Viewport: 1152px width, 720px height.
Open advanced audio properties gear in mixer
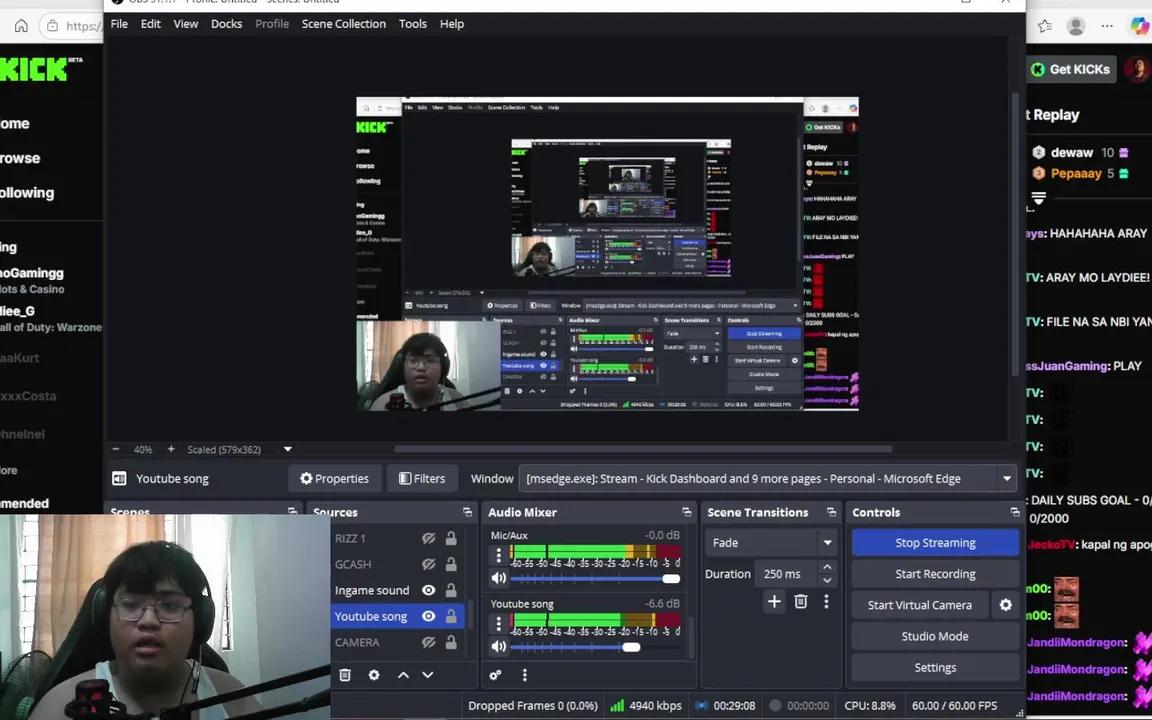(494, 675)
